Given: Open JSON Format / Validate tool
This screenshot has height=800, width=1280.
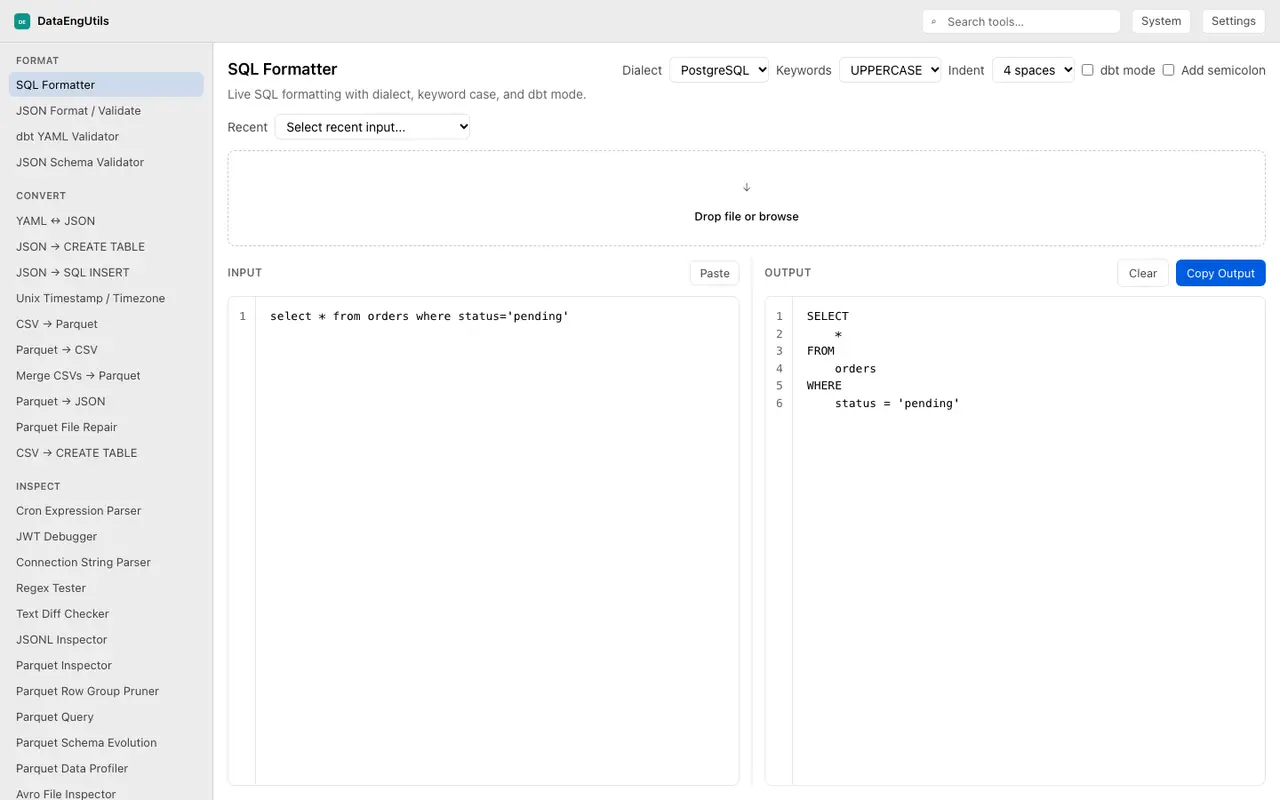Looking at the screenshot, I should click(106, 111).
